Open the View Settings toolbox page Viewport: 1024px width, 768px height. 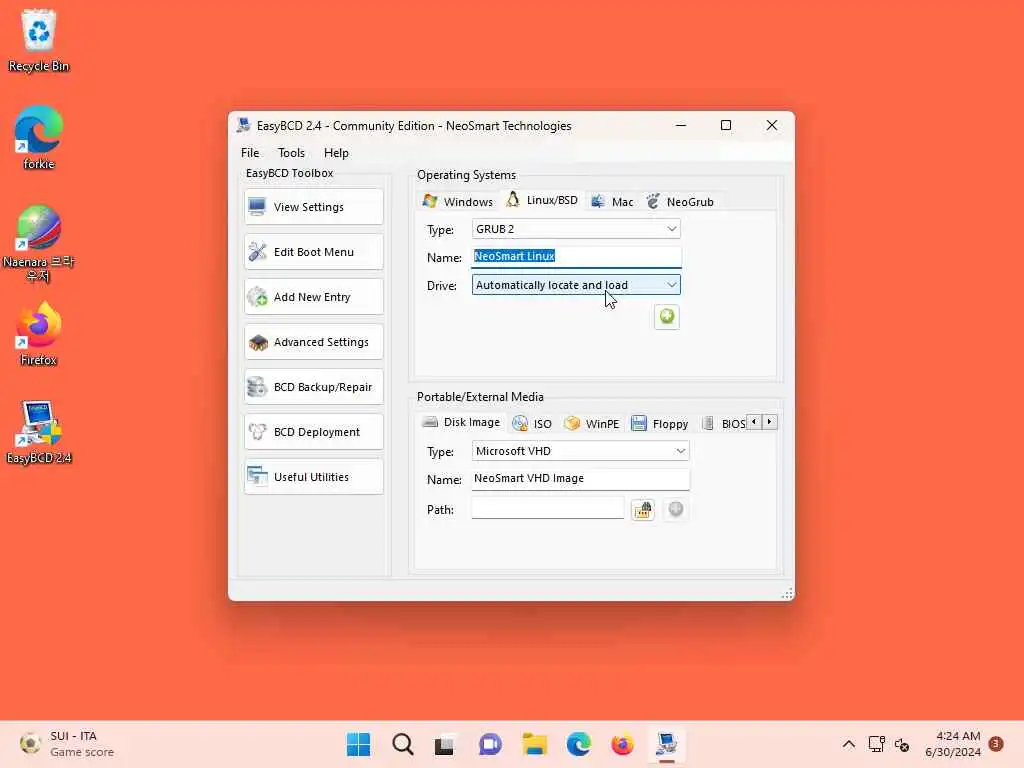click(313, 207)
